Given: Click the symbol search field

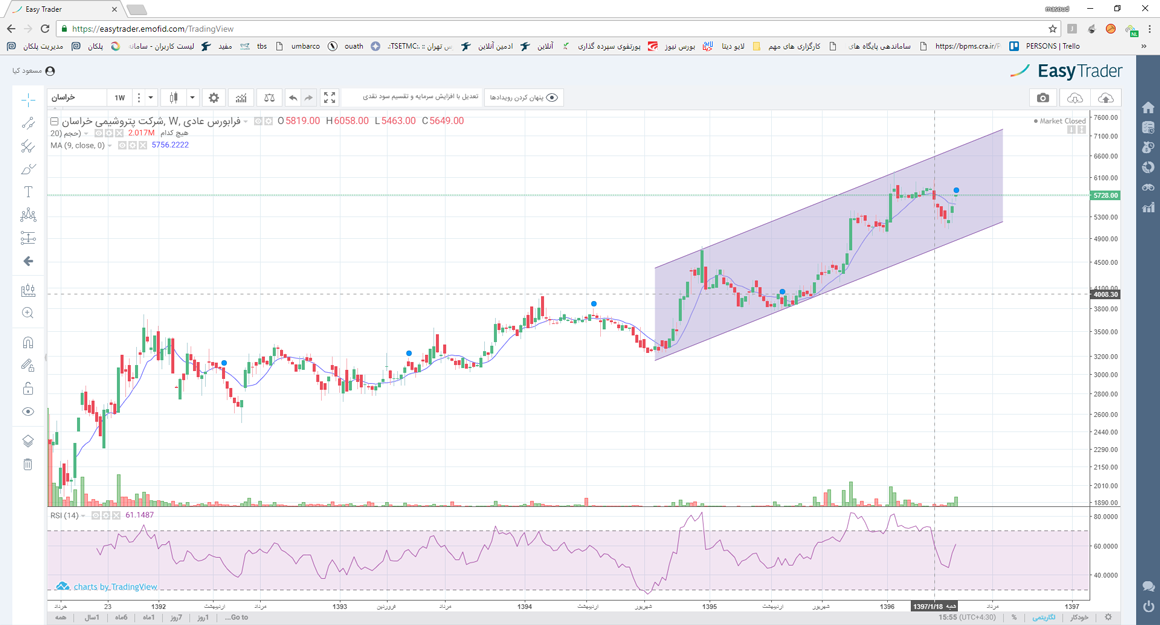Looking at the screenshot, I should click(x=77, y=98).
